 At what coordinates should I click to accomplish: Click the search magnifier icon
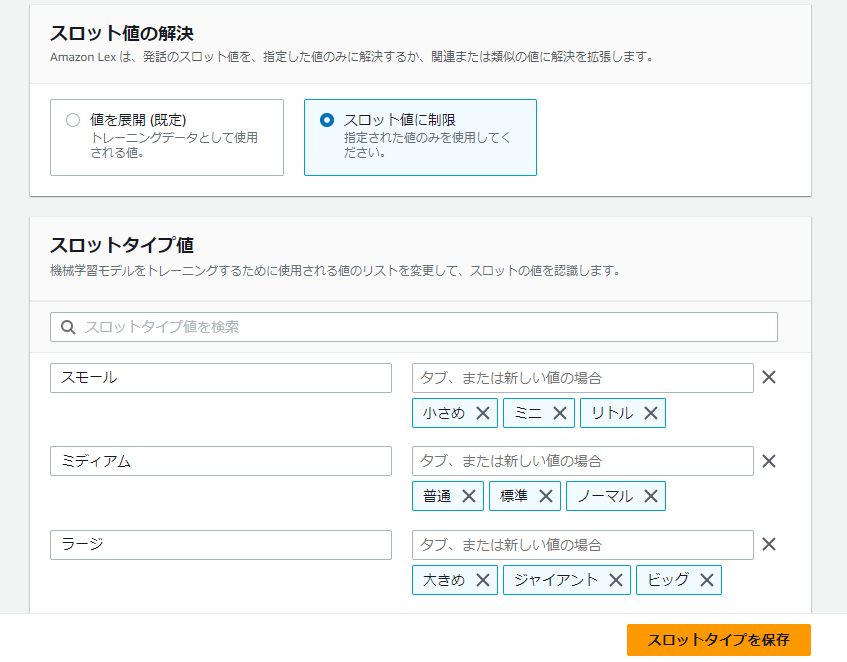pos(66,326)
